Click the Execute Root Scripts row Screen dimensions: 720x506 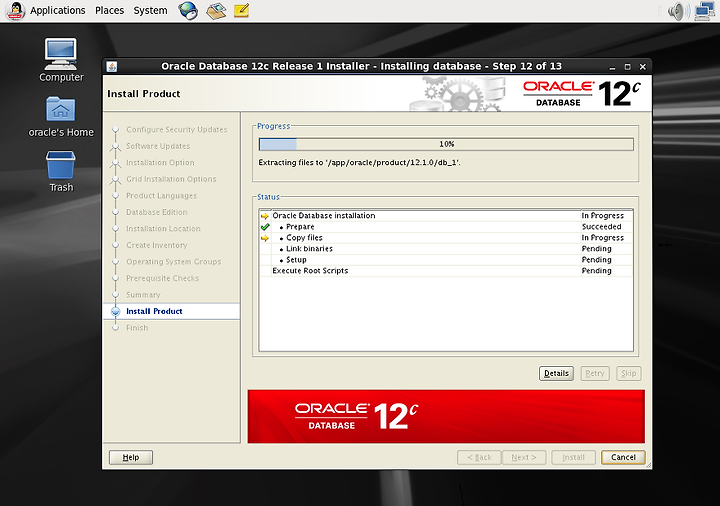click(x=446, y=271)
